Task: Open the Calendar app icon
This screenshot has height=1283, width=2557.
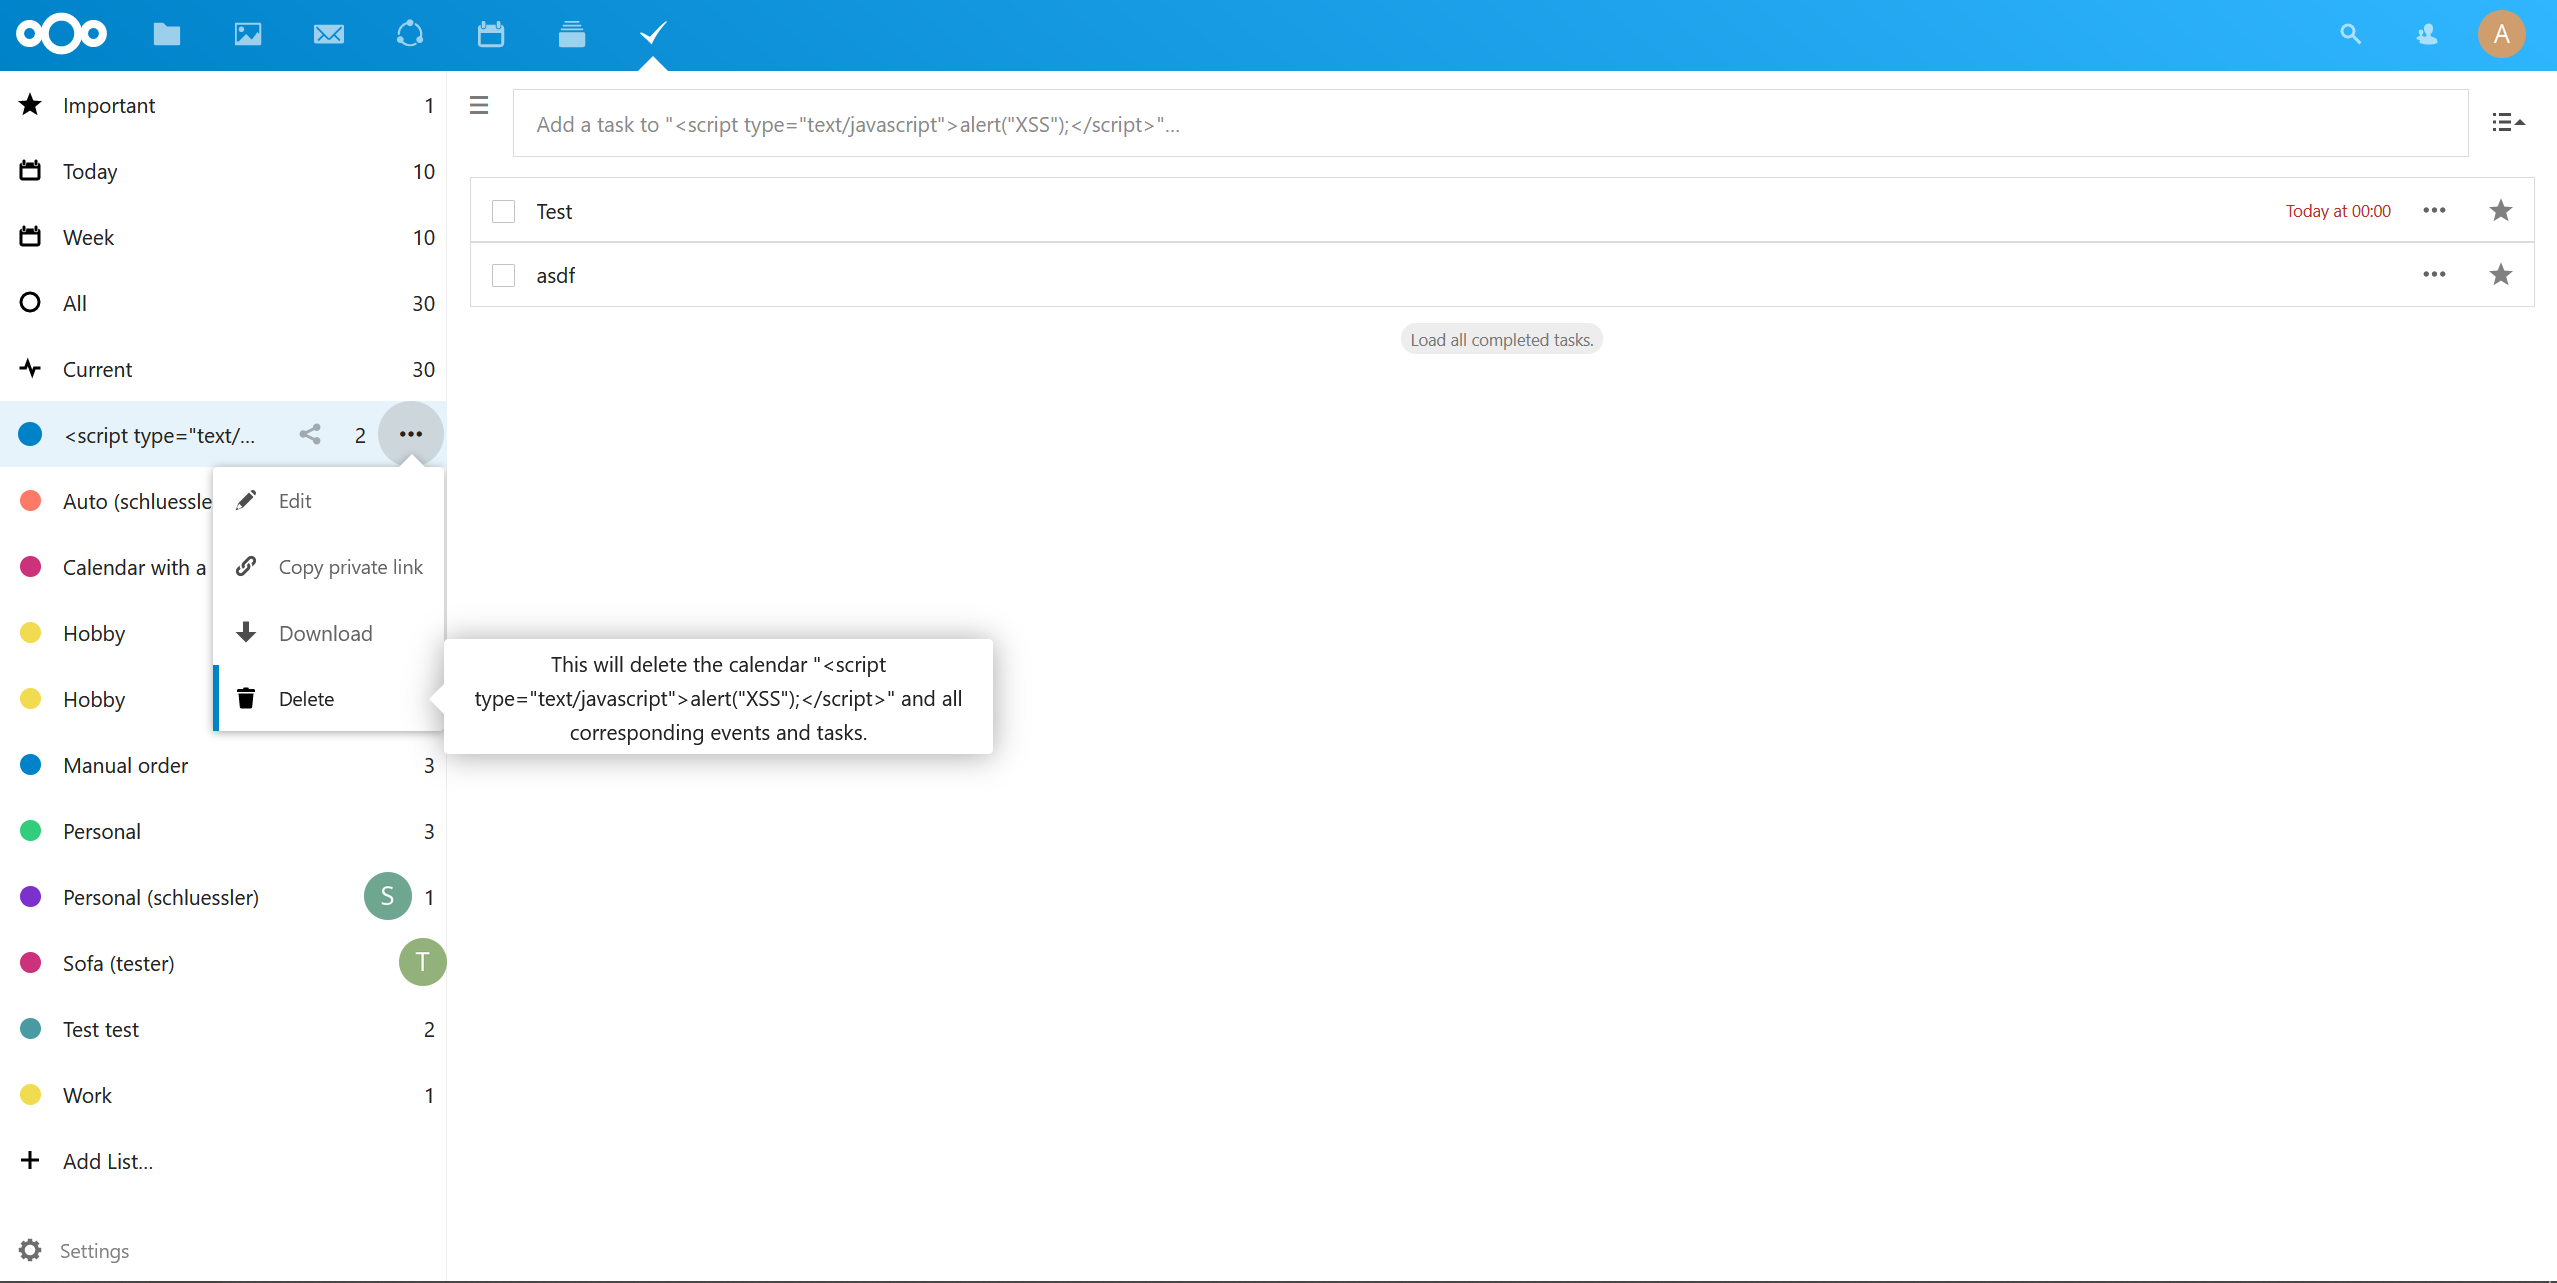Action: coord(491,35)
